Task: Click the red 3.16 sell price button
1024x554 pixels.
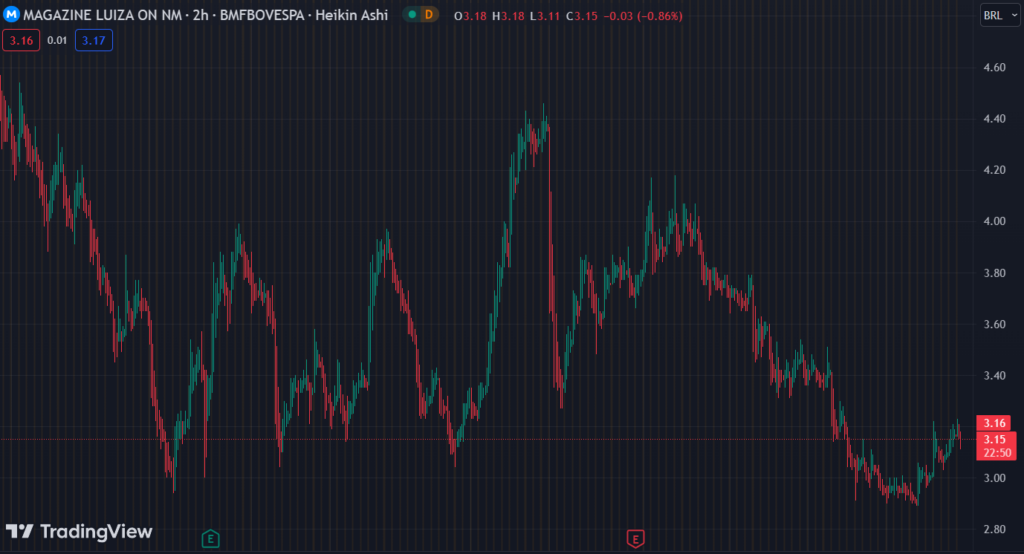Action: click(21, 41)
